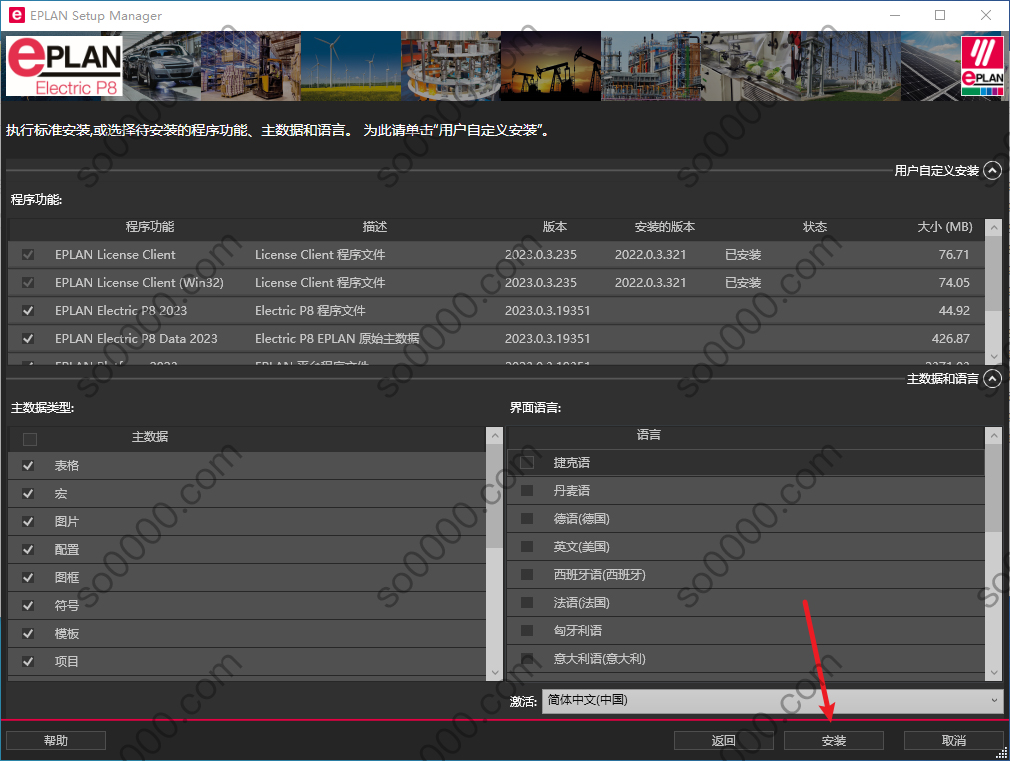Viewport: 1010px width, 761px height.
Task: Click the 语言 column header
Action: tap(649, 435)
